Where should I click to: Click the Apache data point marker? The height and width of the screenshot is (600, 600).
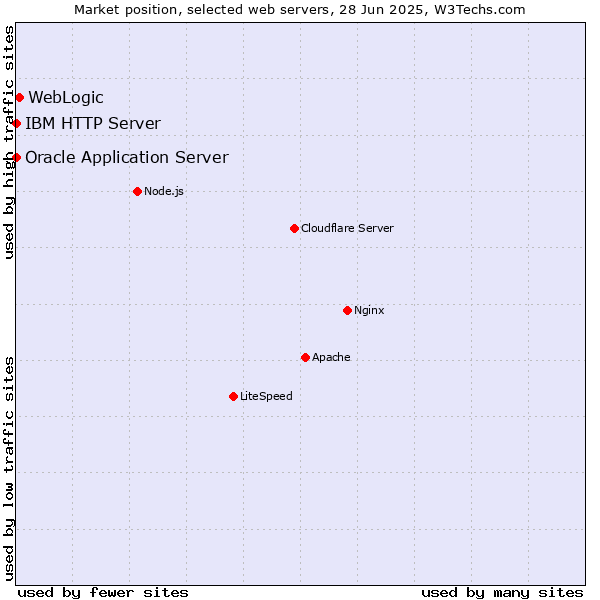coord(305,357)
